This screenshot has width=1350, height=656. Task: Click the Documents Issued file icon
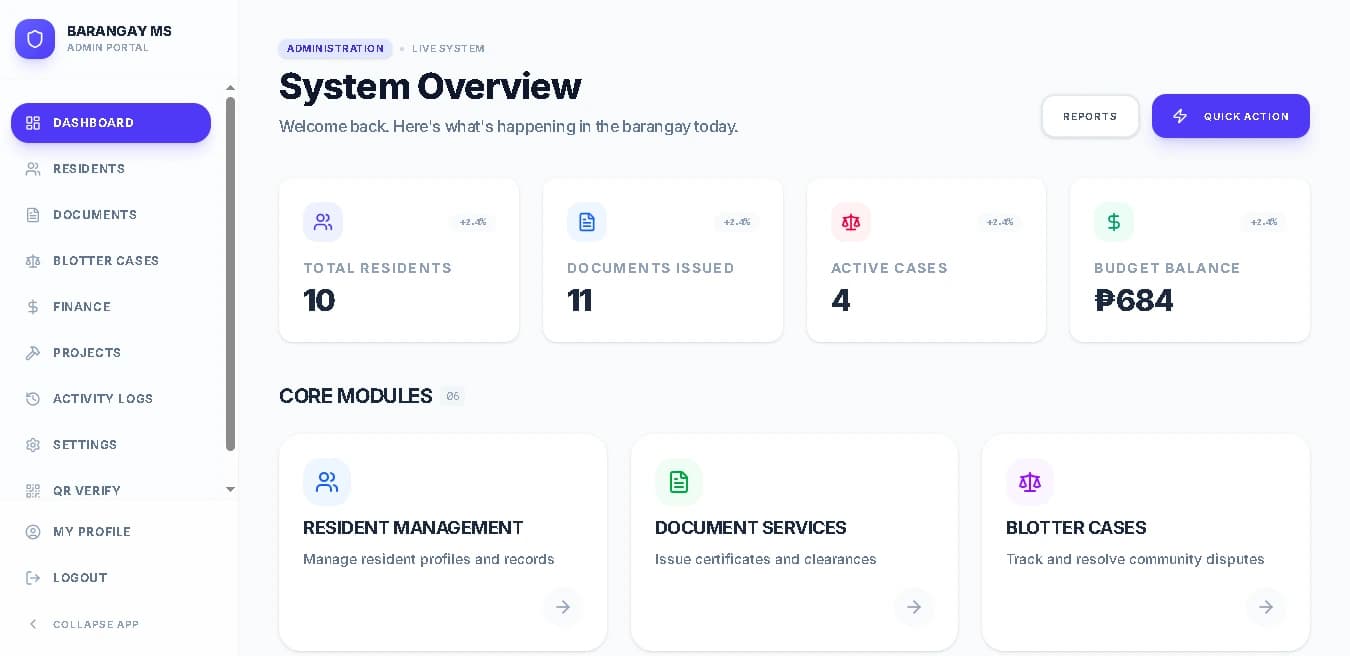click(x=587, y=222)
